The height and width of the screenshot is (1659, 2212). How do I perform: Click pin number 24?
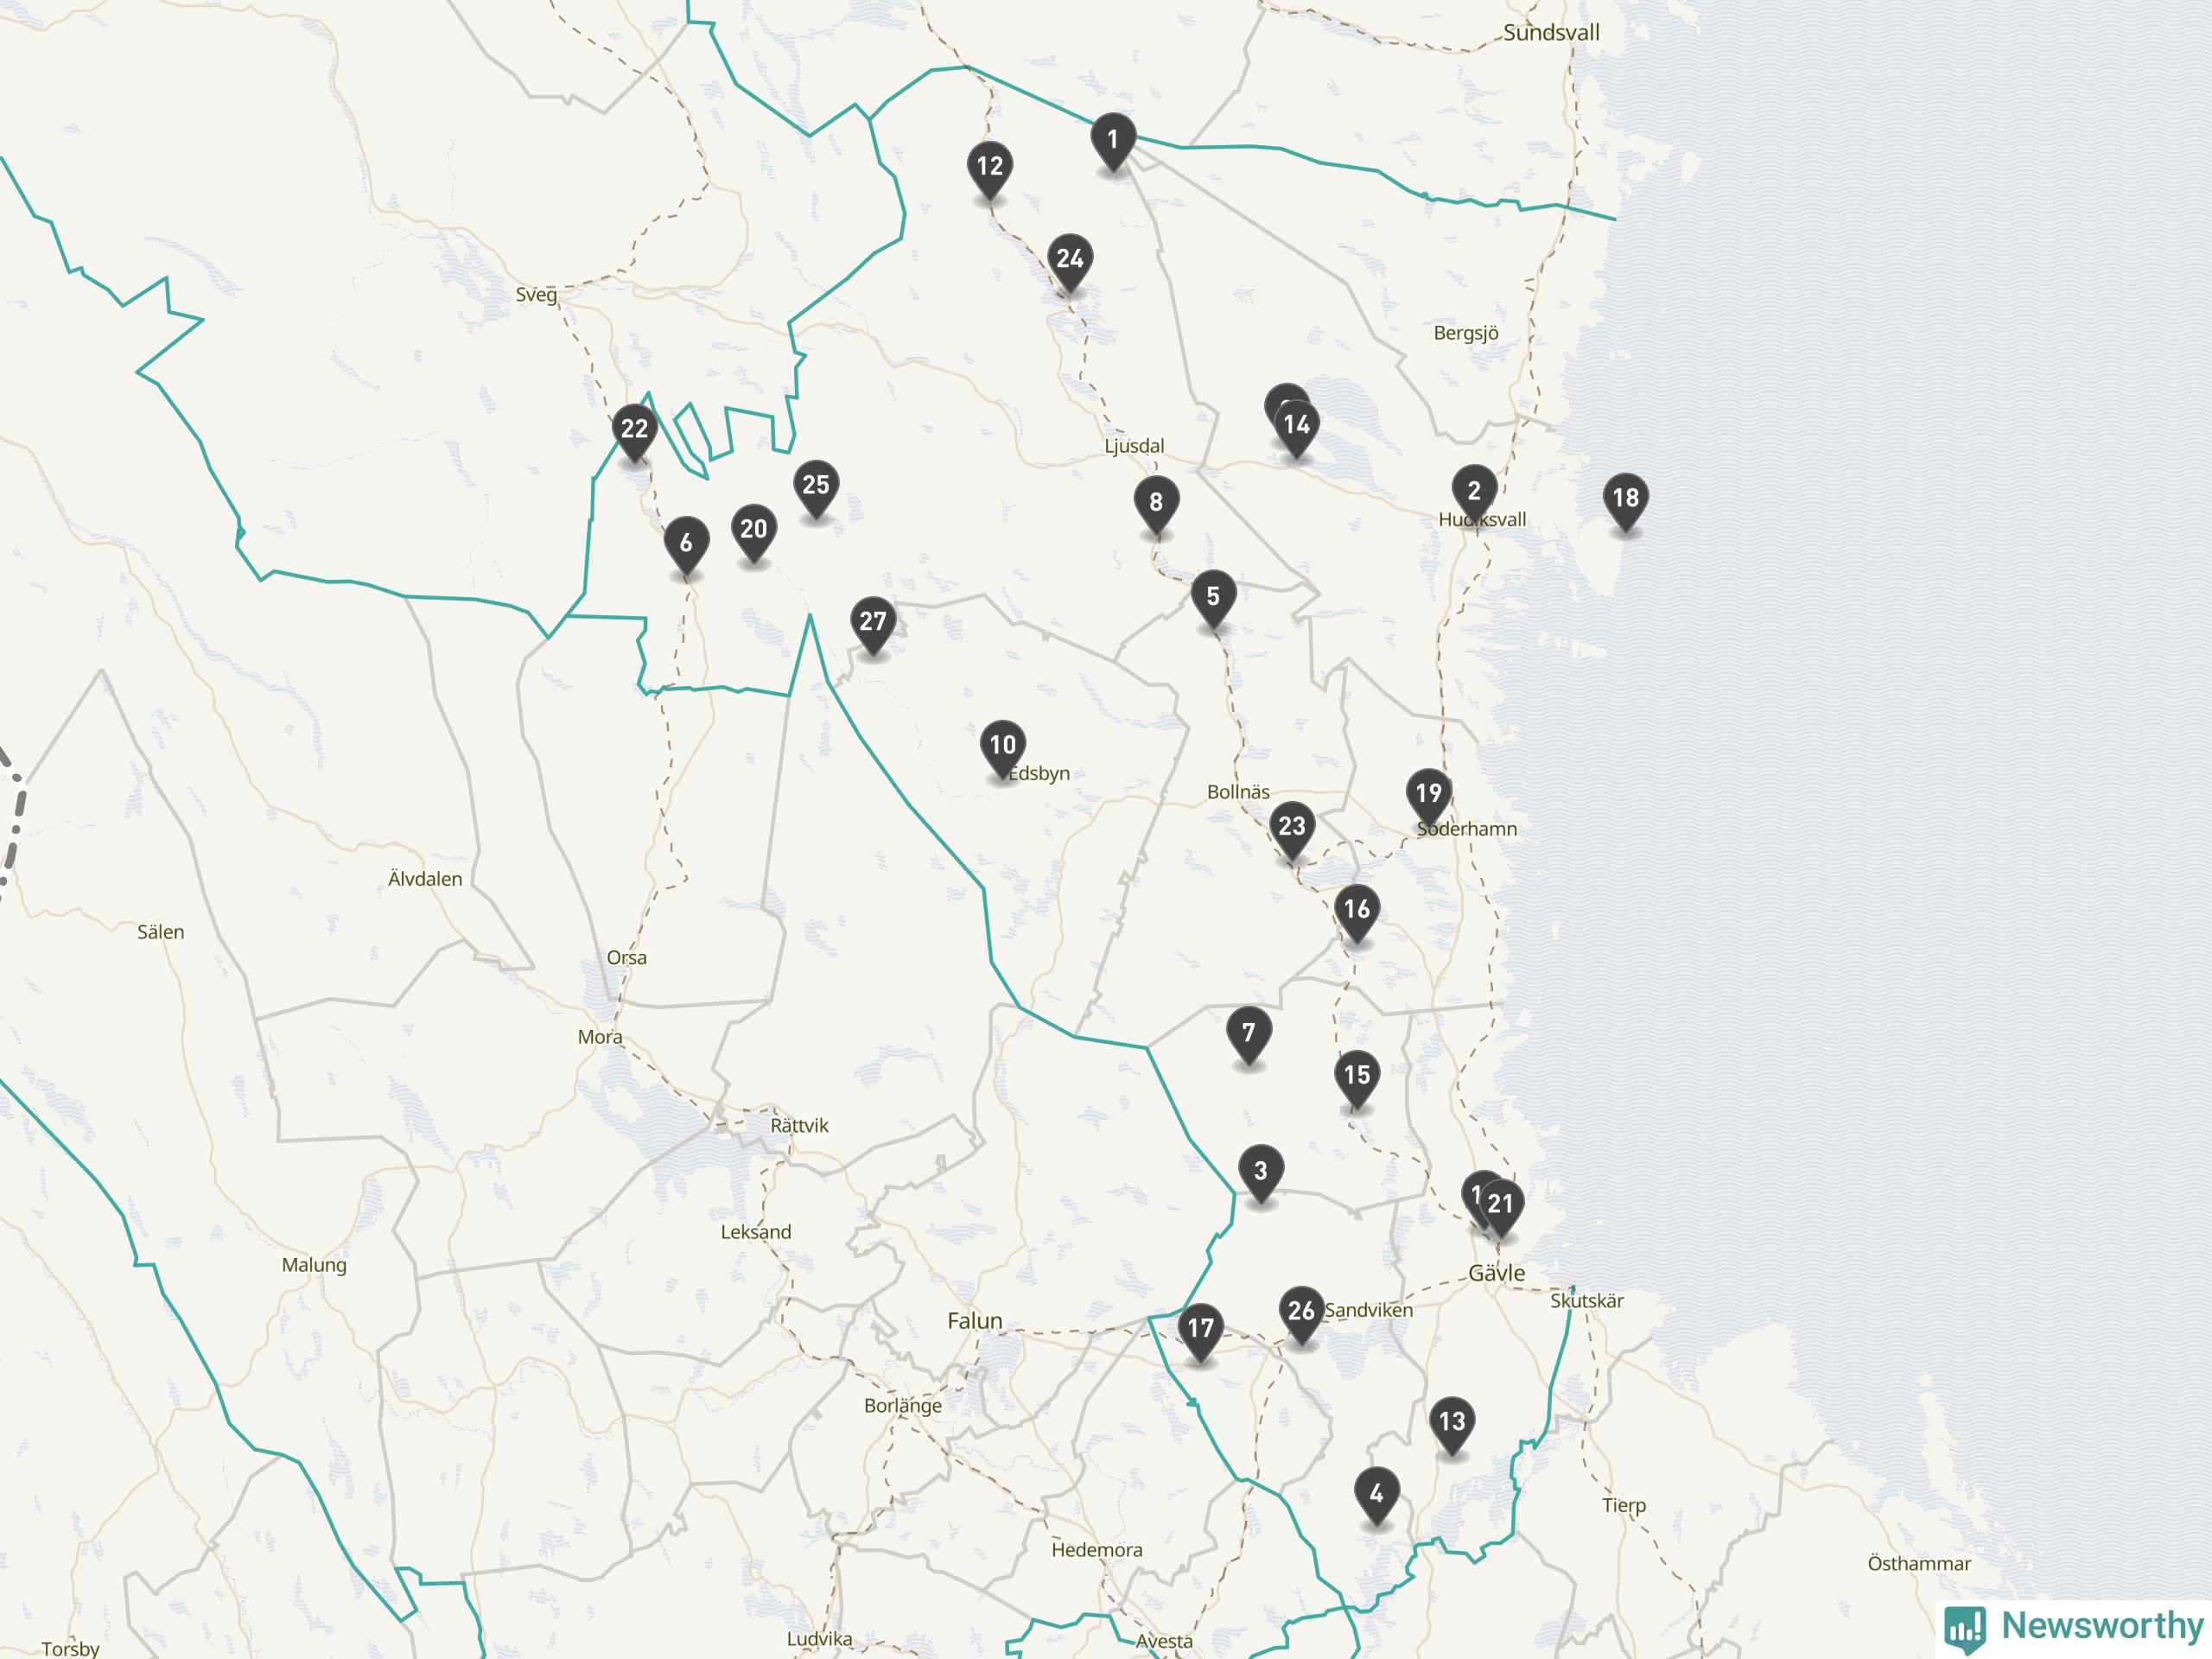tap(1069, 260)
